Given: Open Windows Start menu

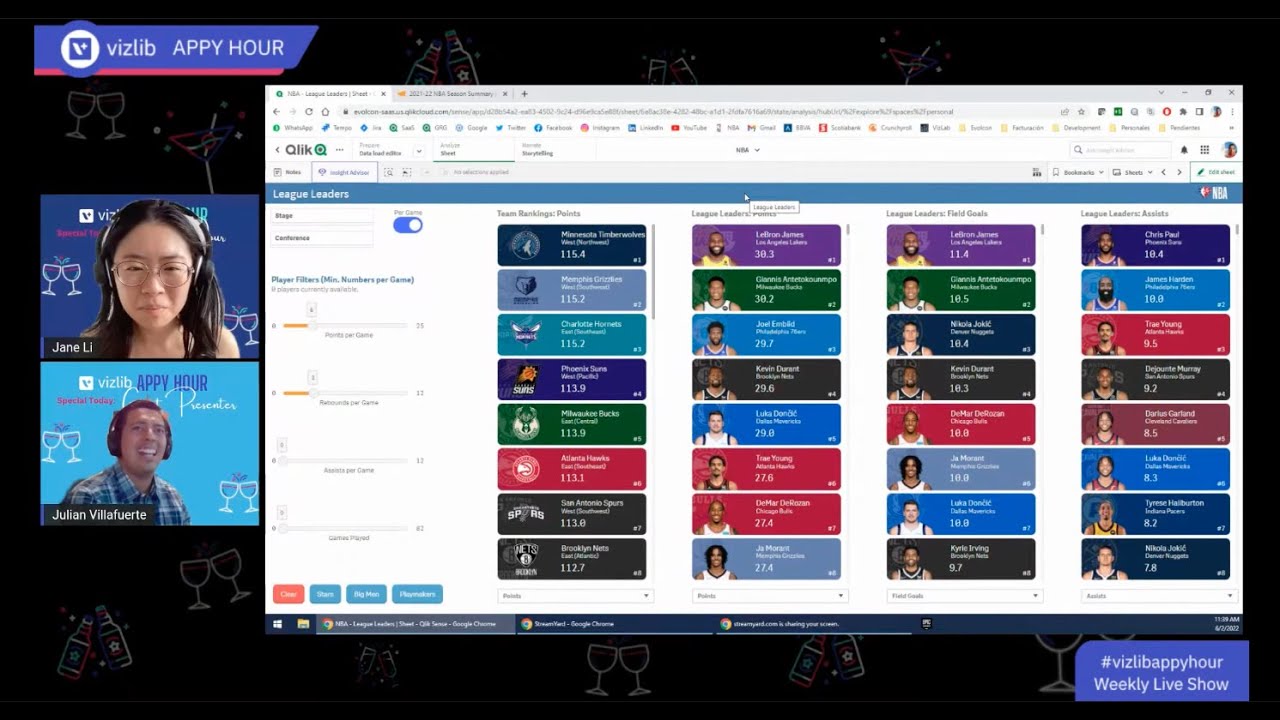Looking at the screenshot, I should tap(278, 623).
